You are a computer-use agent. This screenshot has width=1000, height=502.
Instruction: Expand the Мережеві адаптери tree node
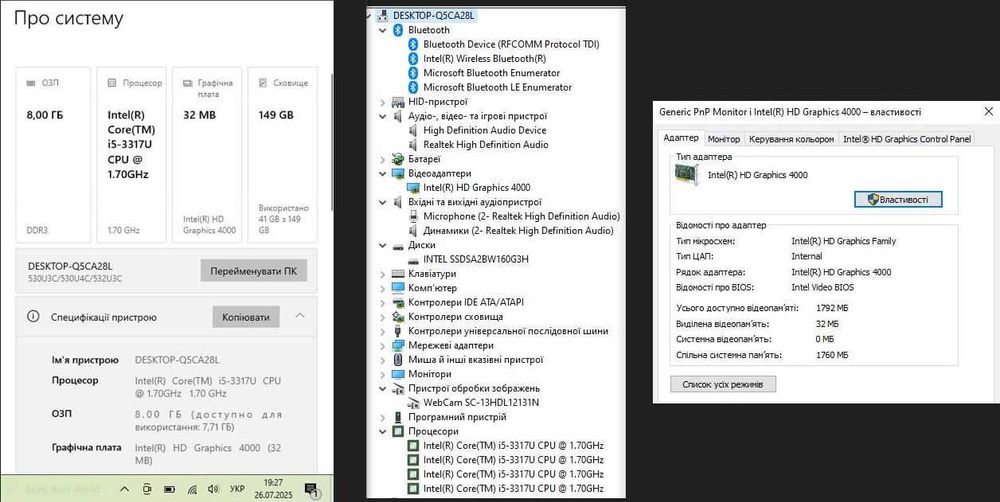point(382,346)
